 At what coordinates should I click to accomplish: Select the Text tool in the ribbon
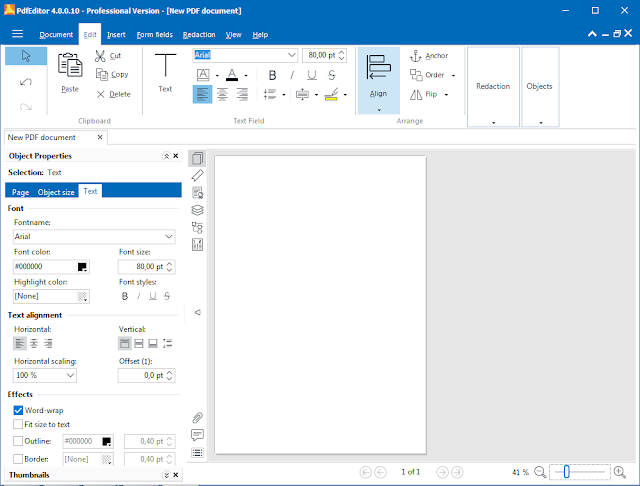[165, 72]
